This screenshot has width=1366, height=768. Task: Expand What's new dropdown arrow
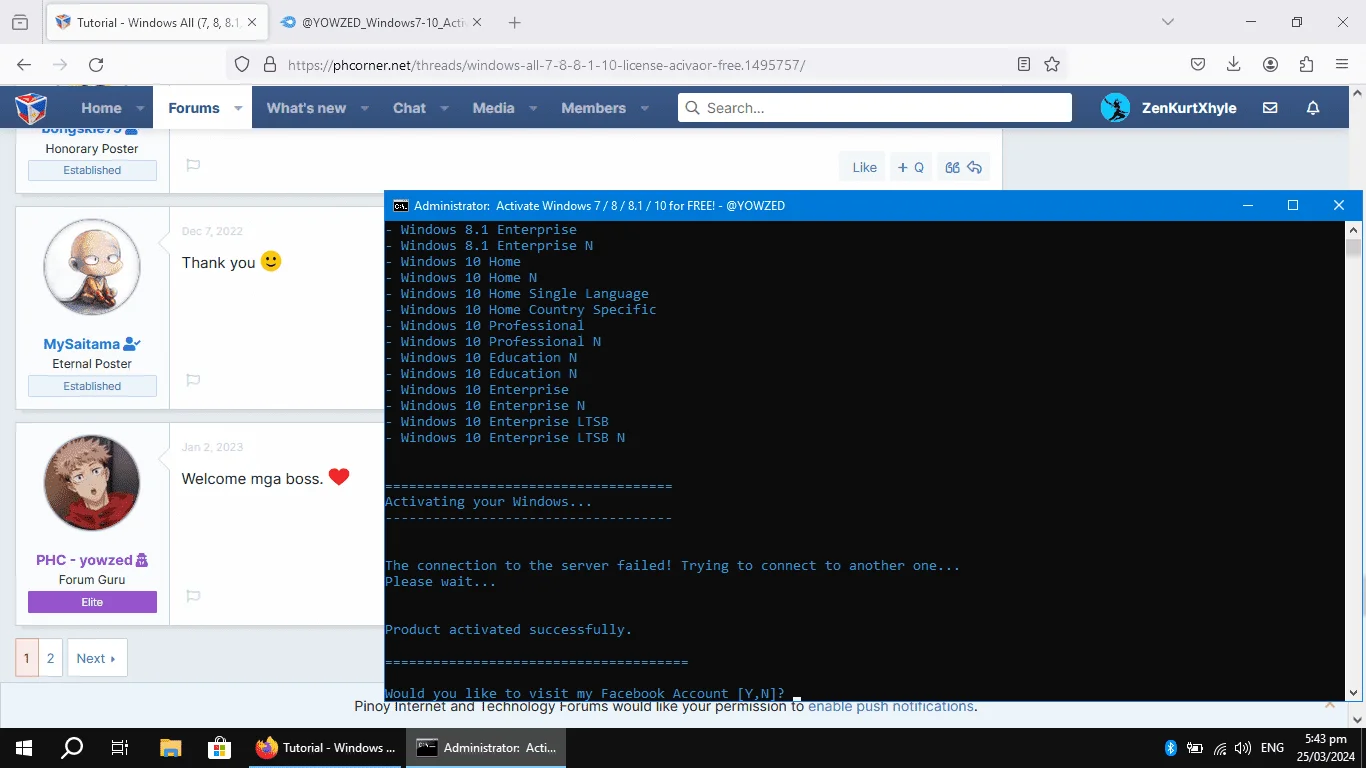coord(365,108)
